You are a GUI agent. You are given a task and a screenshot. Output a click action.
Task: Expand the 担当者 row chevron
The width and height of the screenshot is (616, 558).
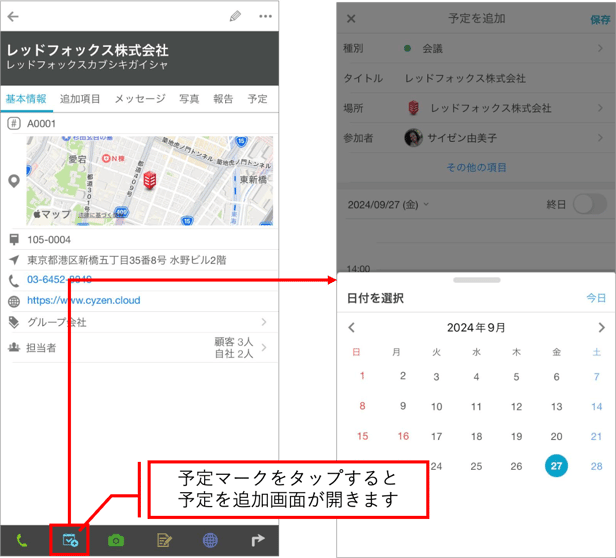[x=264, y=347]
